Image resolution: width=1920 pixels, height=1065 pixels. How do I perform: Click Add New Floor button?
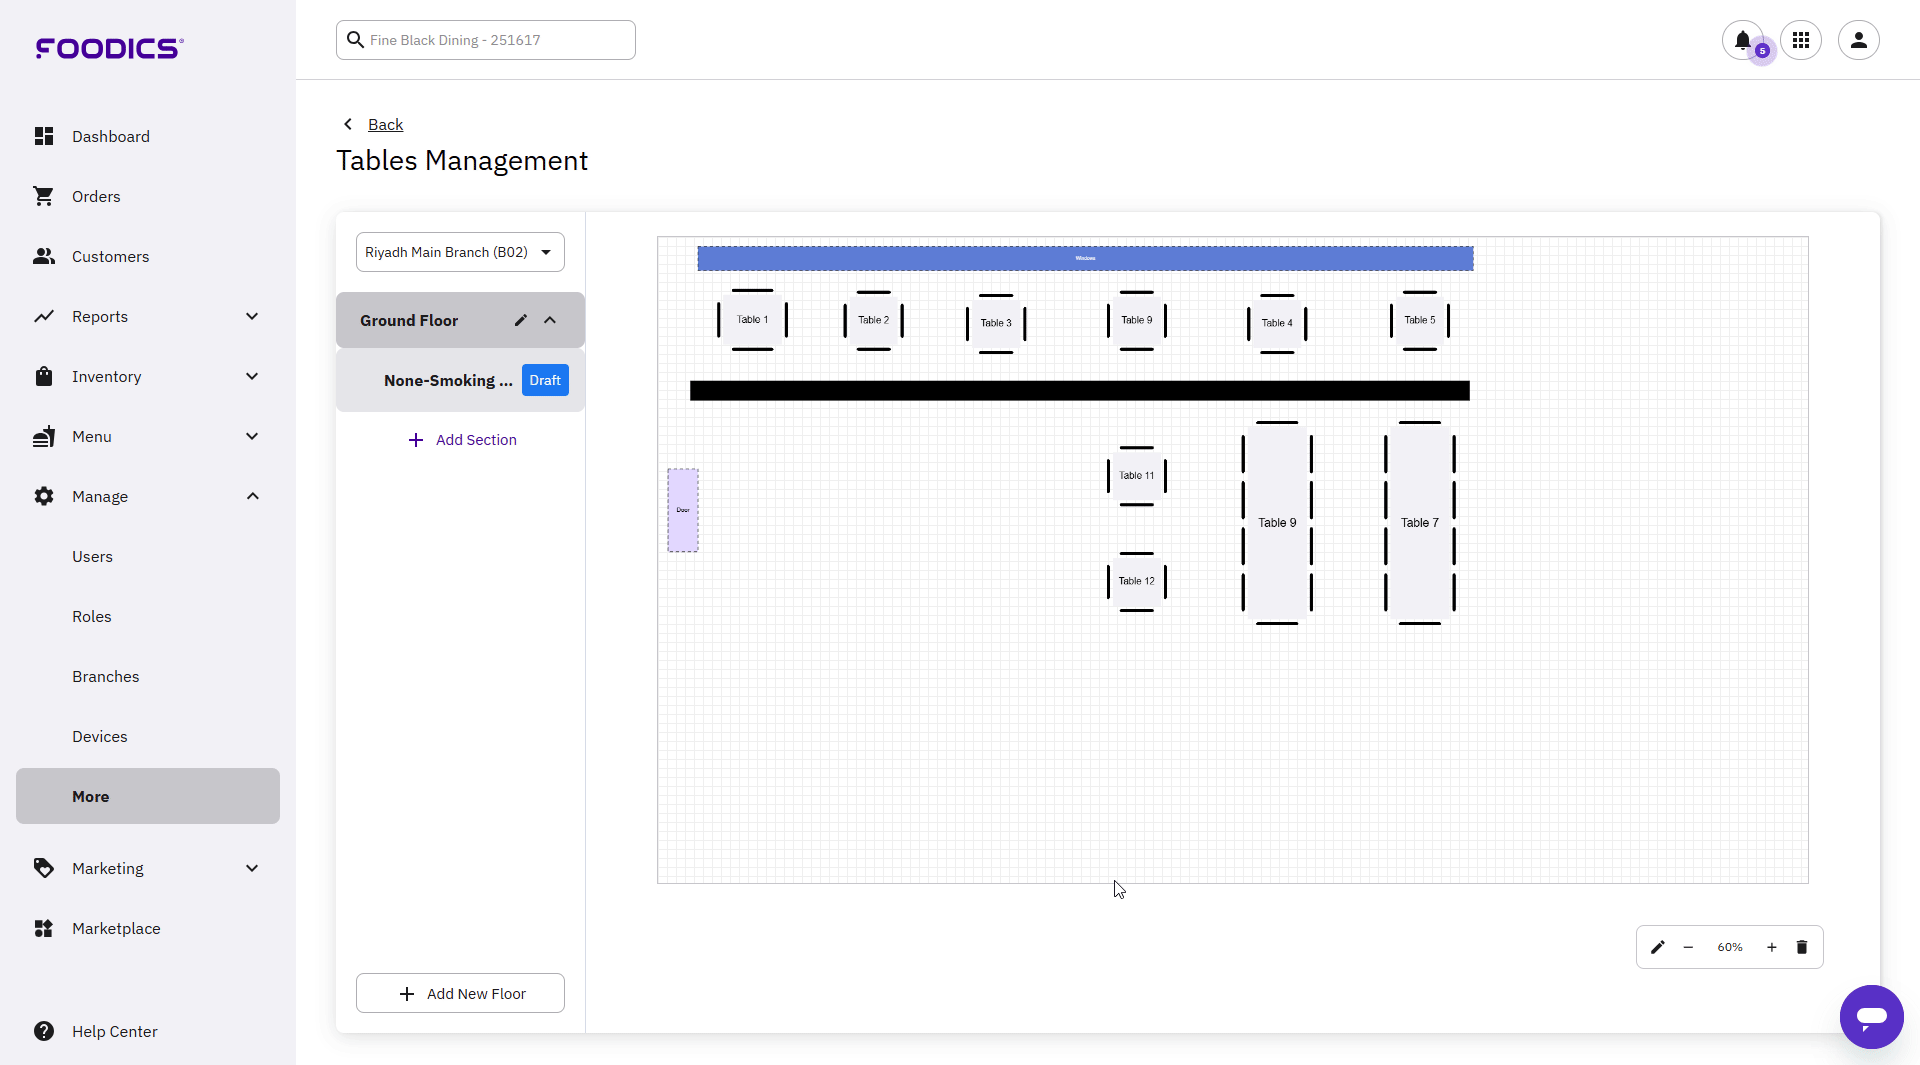pos(460,993)
